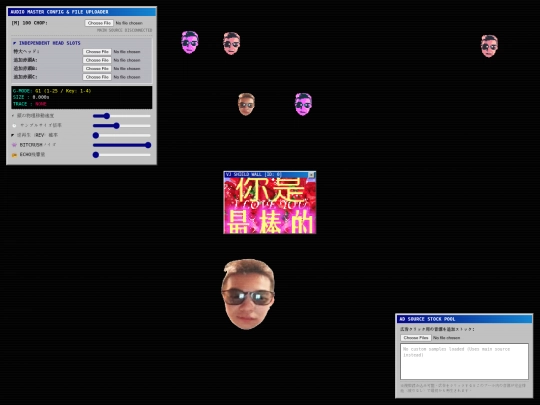This screenshot has width=540, height=405.
Task: Click the pink head in the middle row
Action: [x=303, y=104]
